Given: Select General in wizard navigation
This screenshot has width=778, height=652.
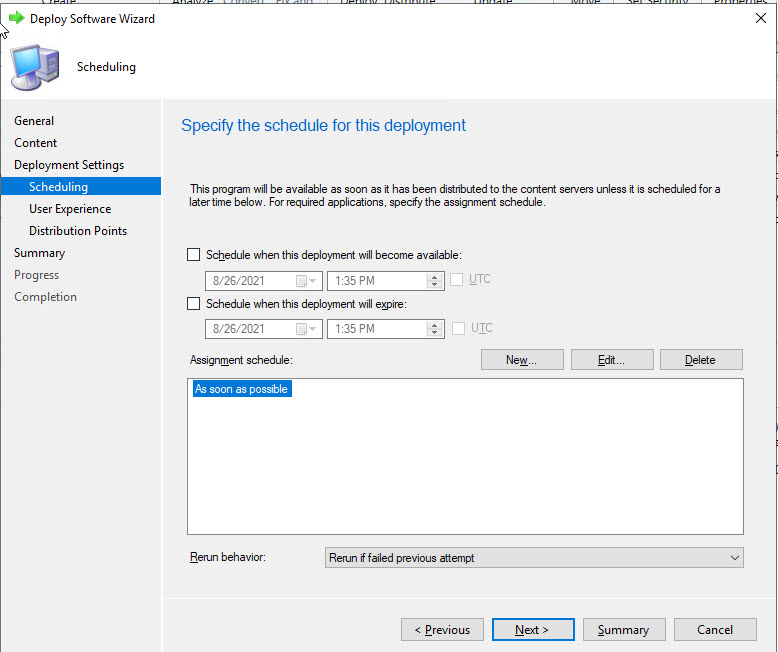Looking at the screenshot, I should pyautogui.click(x=34, y=121).
